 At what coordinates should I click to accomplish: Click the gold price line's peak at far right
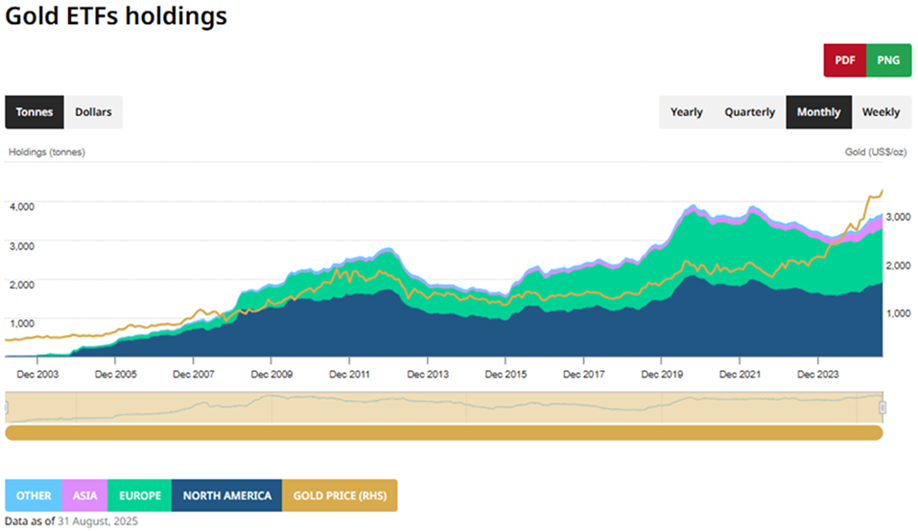[880, 192]
